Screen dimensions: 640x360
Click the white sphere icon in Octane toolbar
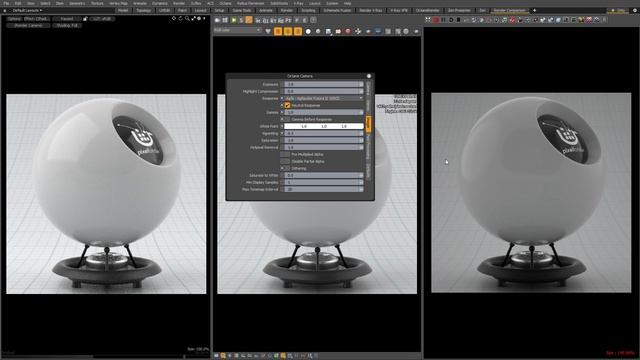[308, 31]
